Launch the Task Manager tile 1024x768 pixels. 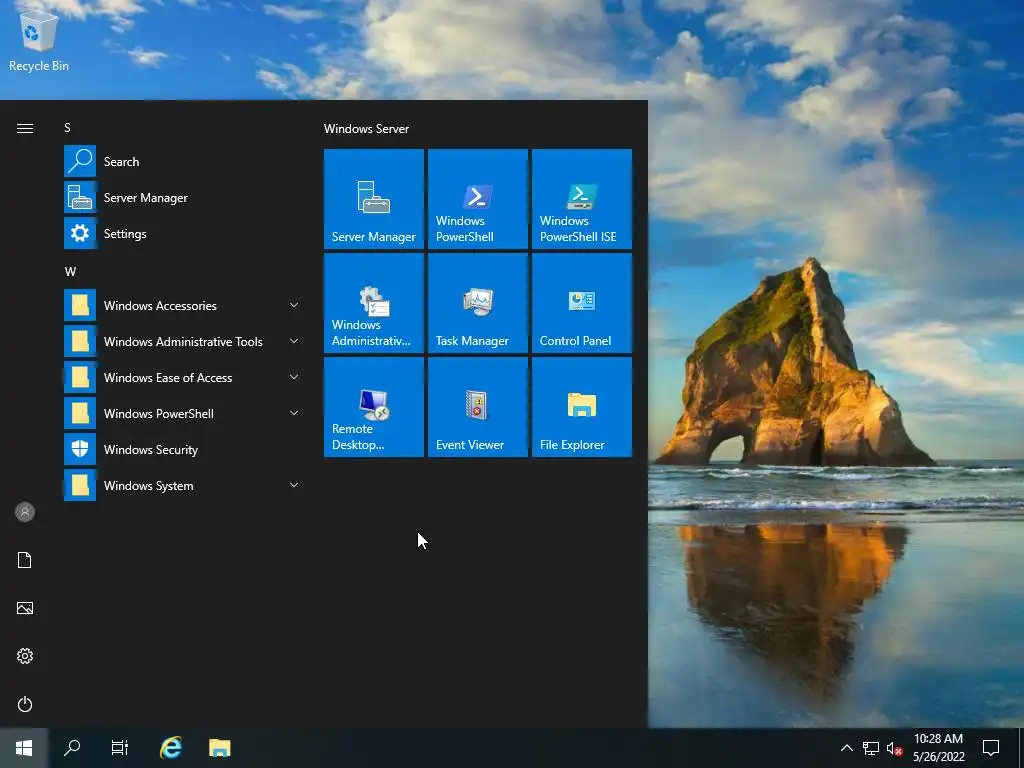click(x=477, y=302)
